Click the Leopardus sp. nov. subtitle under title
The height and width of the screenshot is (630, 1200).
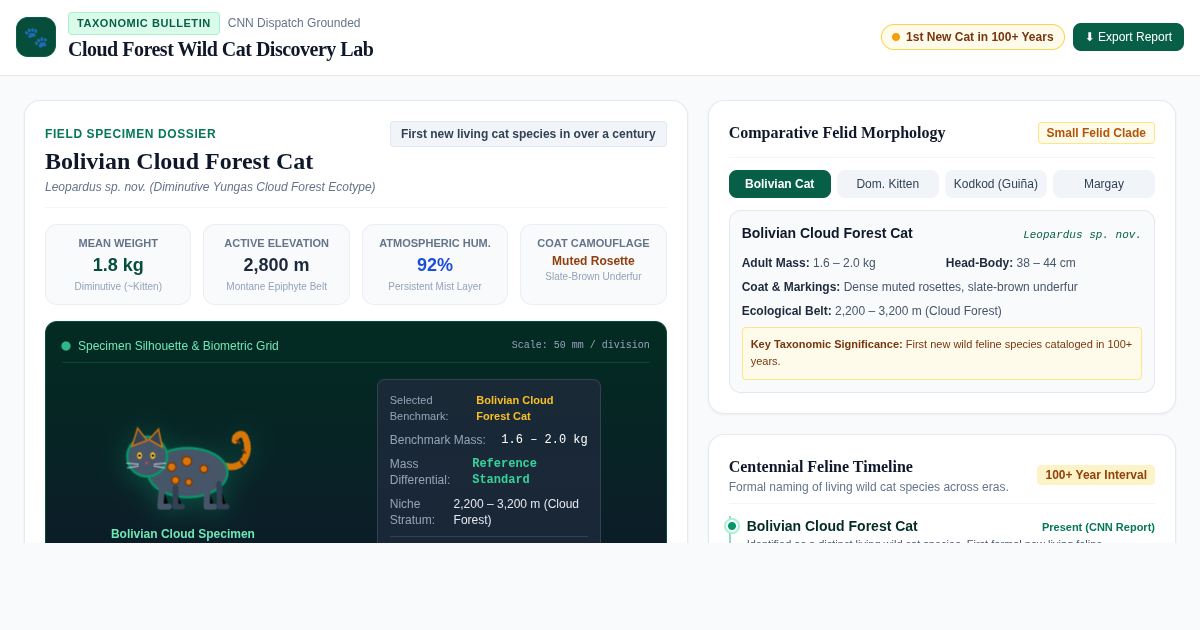tap(210, 187)
